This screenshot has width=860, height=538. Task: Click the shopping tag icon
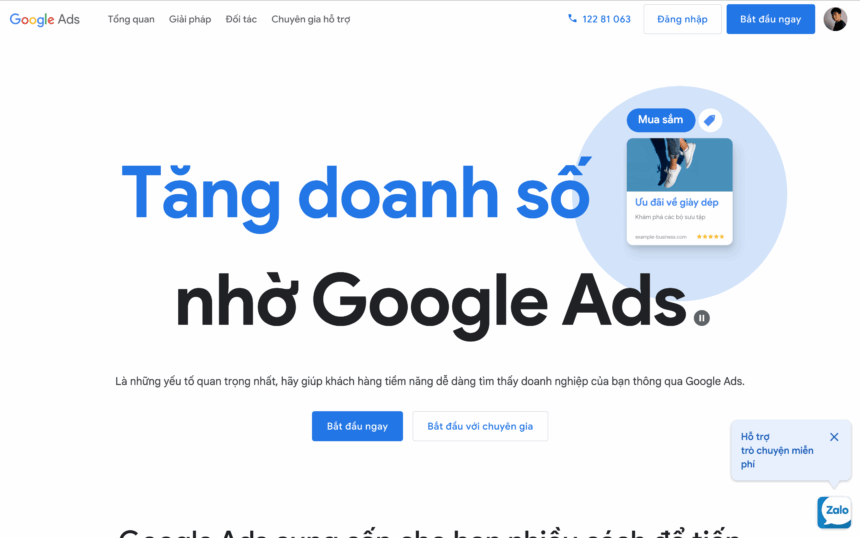[x=710, y=120]
